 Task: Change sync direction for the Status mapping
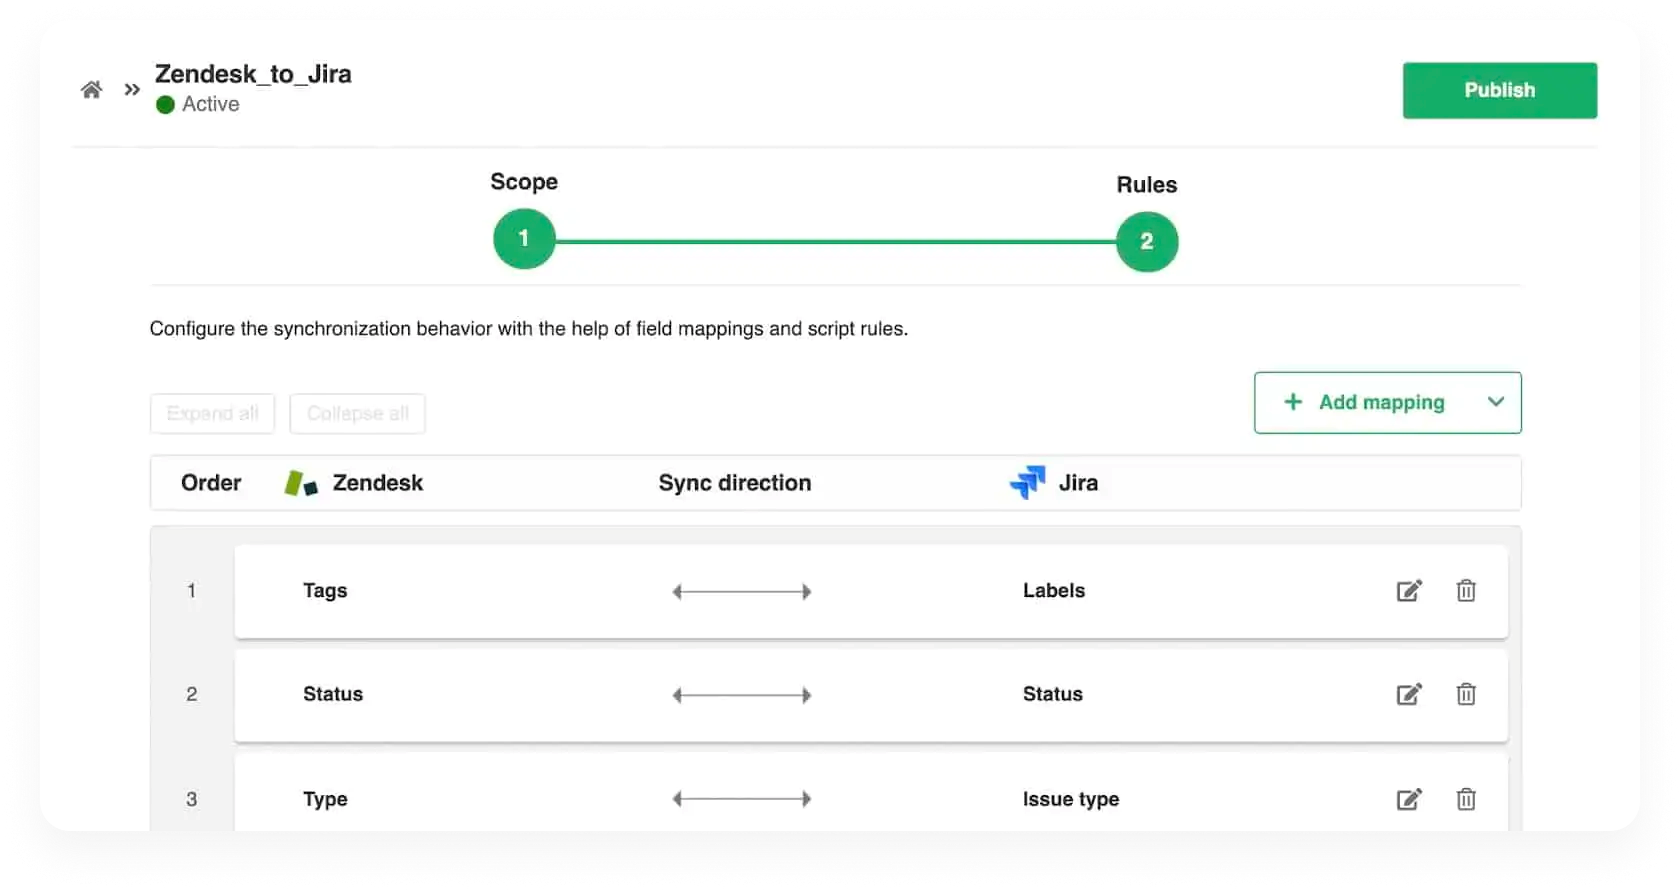click(x=741, y=694)
